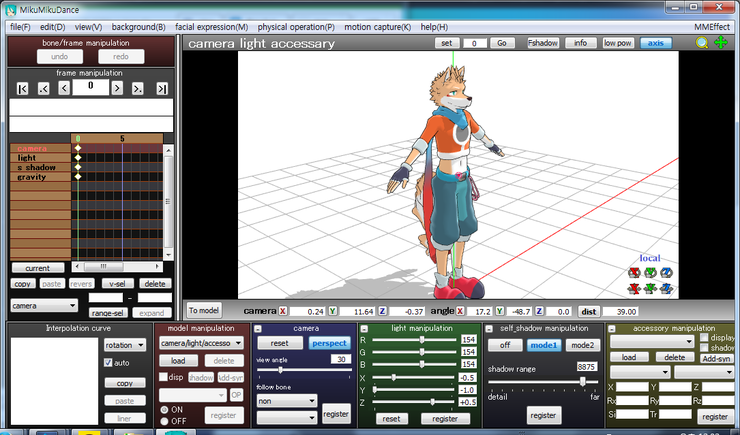
Task: Click the blue Z rotation axis icon
Action: pos(666,273)
